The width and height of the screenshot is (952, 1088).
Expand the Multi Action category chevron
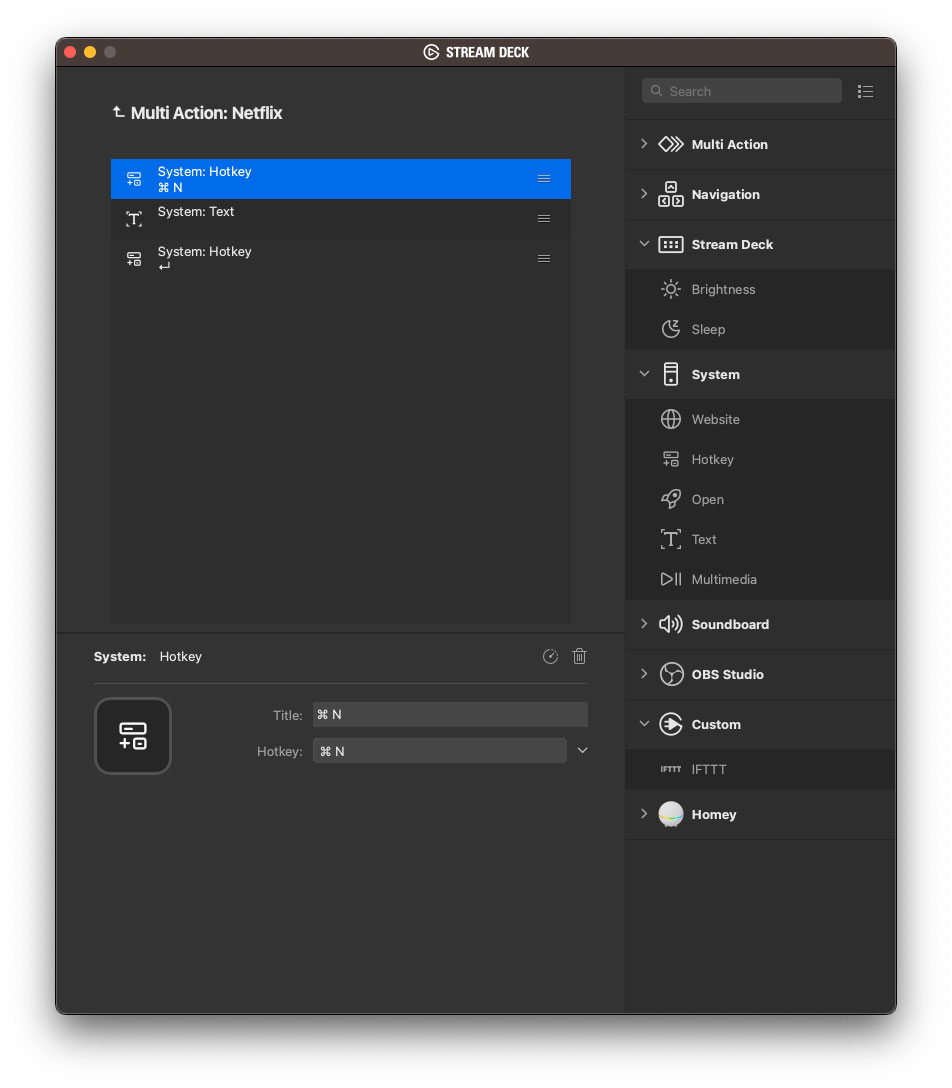point(644,144)
